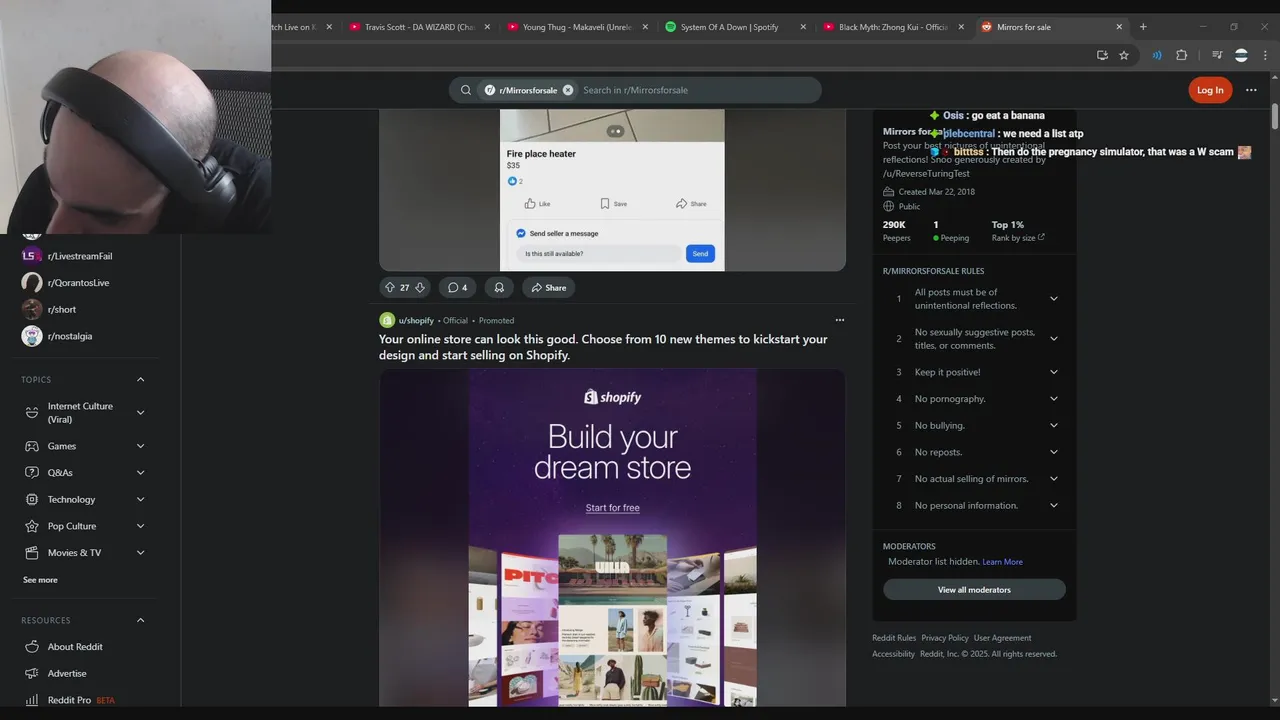Bookmark this page with the star icon
This screenshot has height=720, width=1280.
[1124, 55]
